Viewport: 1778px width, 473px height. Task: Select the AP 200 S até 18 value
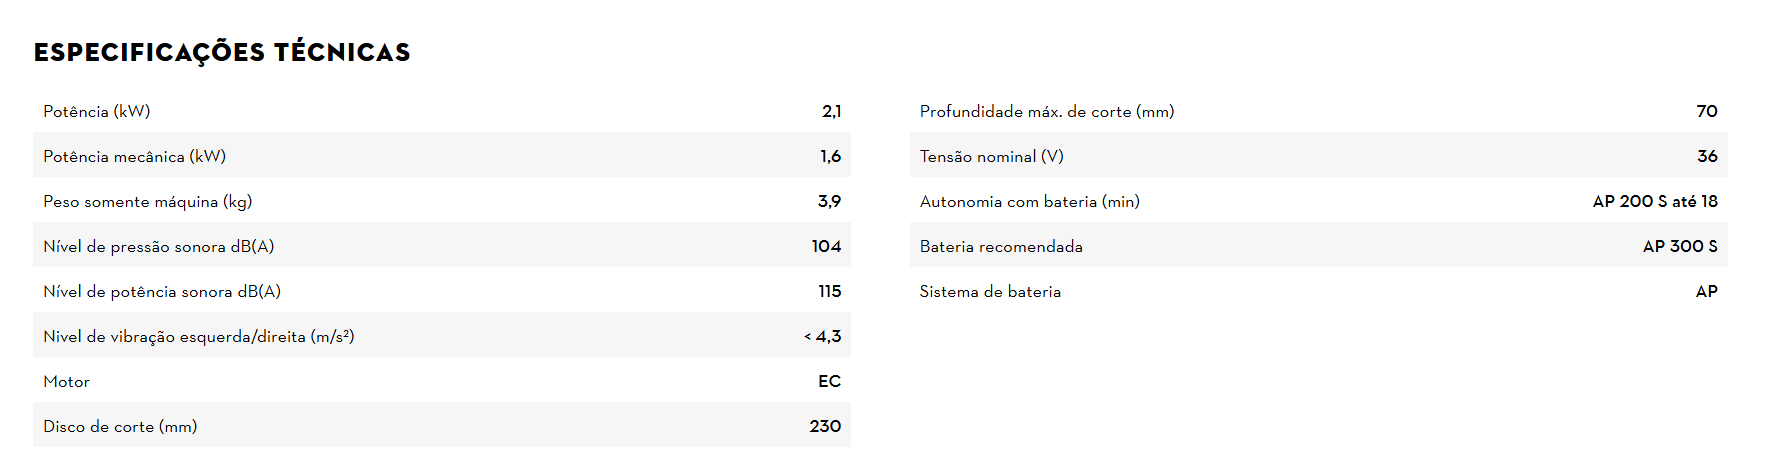(1654, 201)
